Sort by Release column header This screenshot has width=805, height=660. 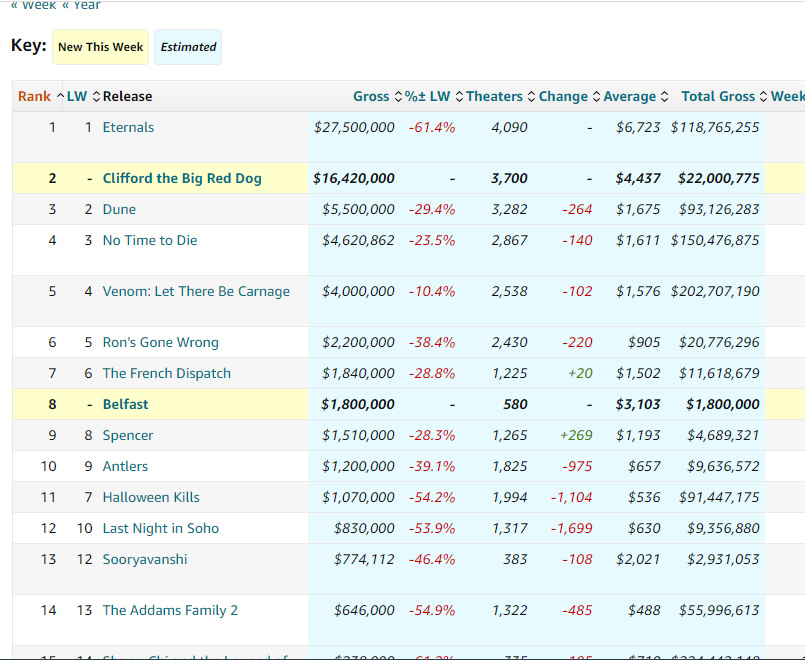127,96
